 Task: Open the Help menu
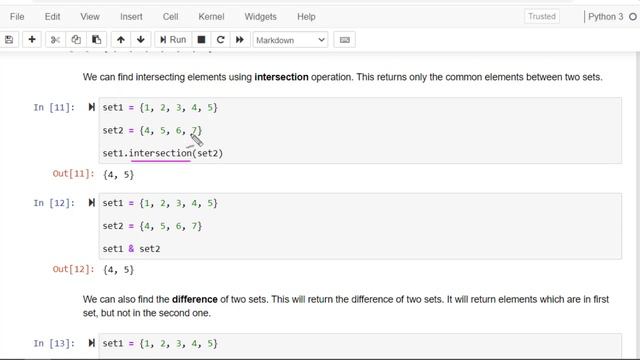[306, 17]
